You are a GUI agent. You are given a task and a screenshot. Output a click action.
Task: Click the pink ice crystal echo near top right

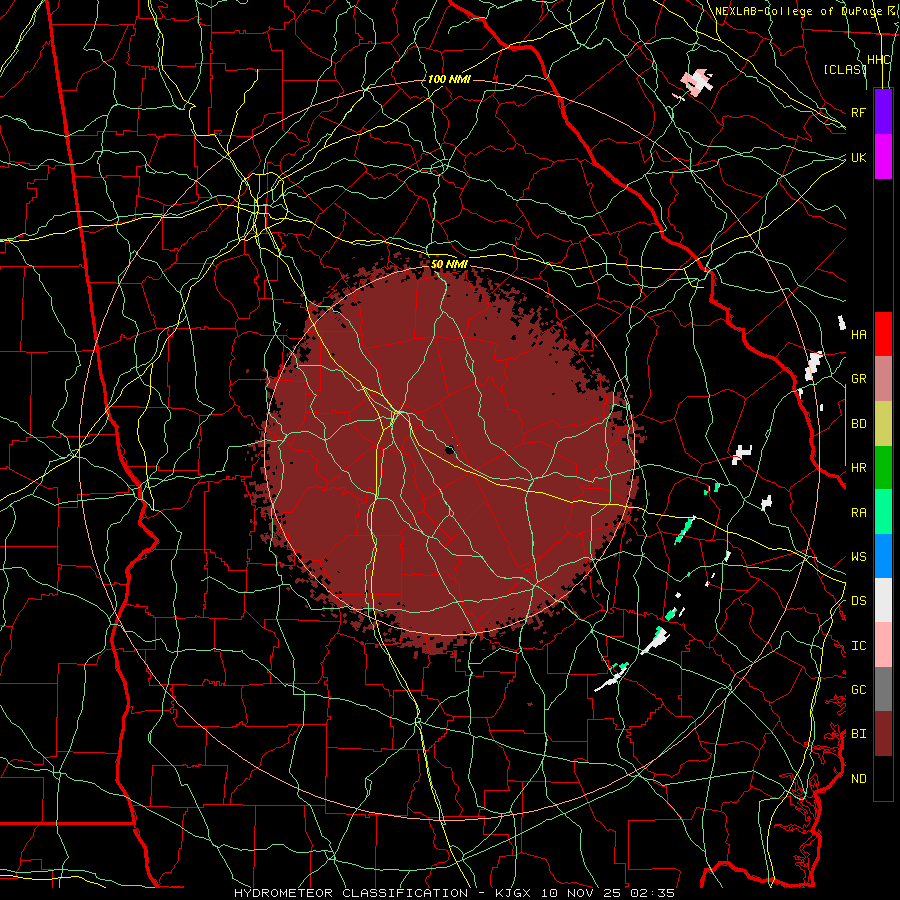tap(697, 82)
